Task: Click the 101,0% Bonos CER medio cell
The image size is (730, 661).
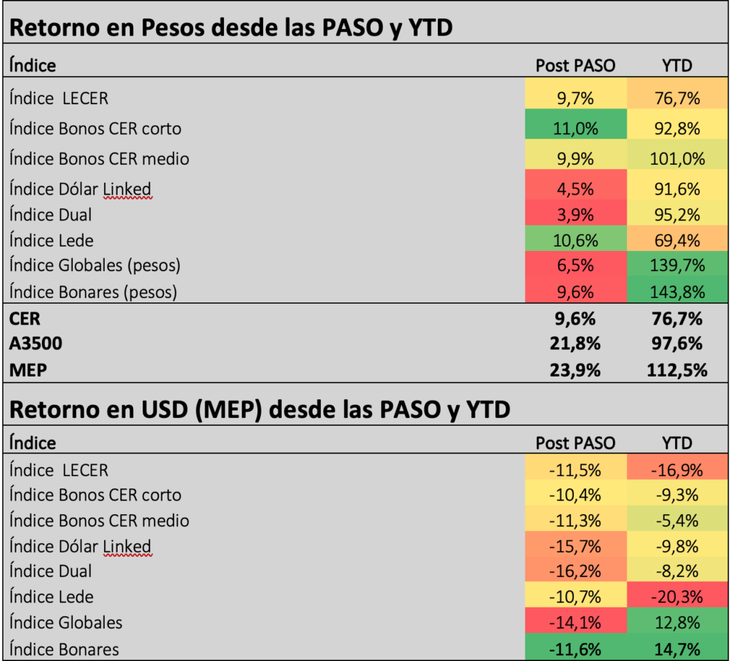Action: 677,158
